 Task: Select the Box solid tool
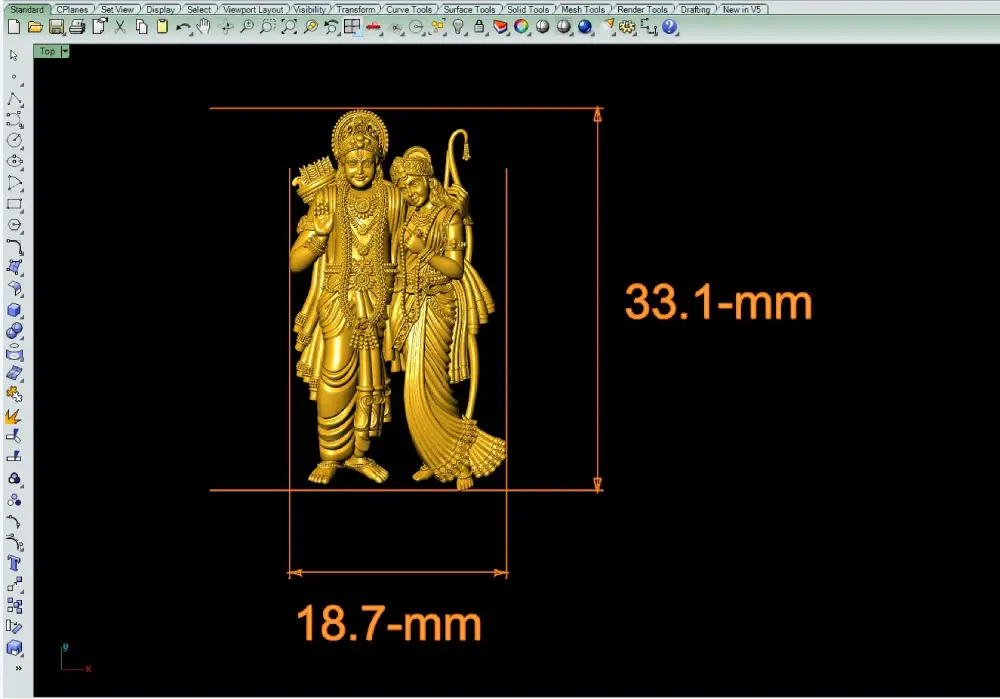(14, 310)
